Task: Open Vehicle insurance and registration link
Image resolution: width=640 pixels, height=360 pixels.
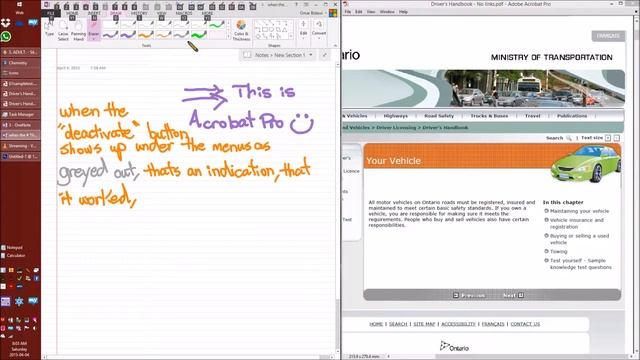Action: (x=576, y=223)
